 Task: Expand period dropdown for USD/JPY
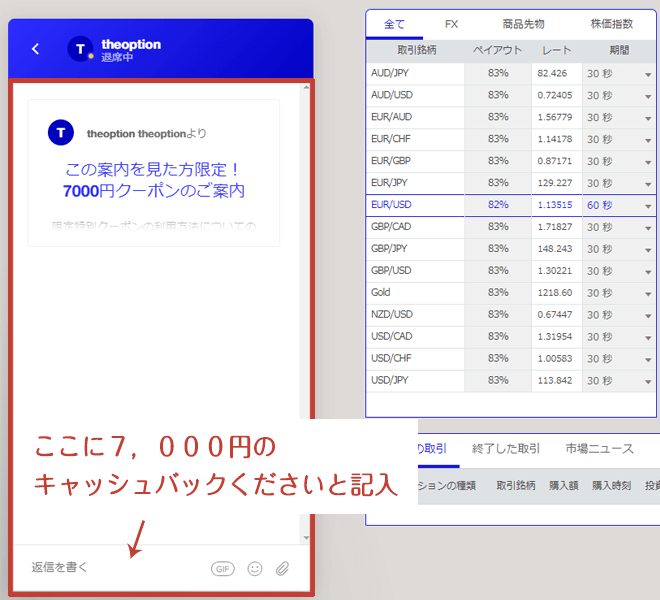(648, 381)
